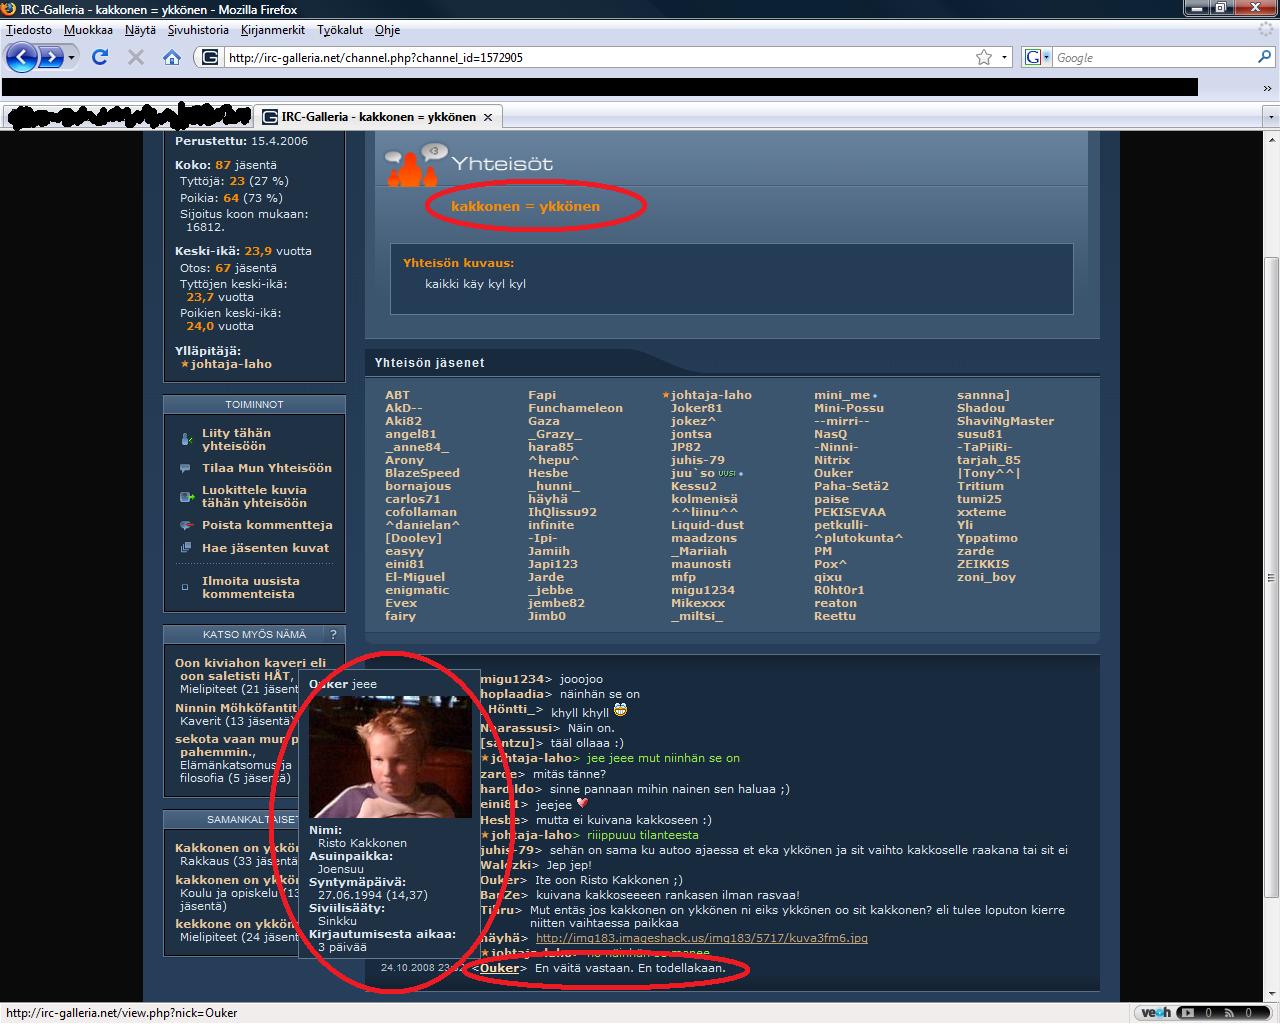Click the Hae jäsenten kuvat icon
Screen dimensions: 1280x1024
(186, 548)
